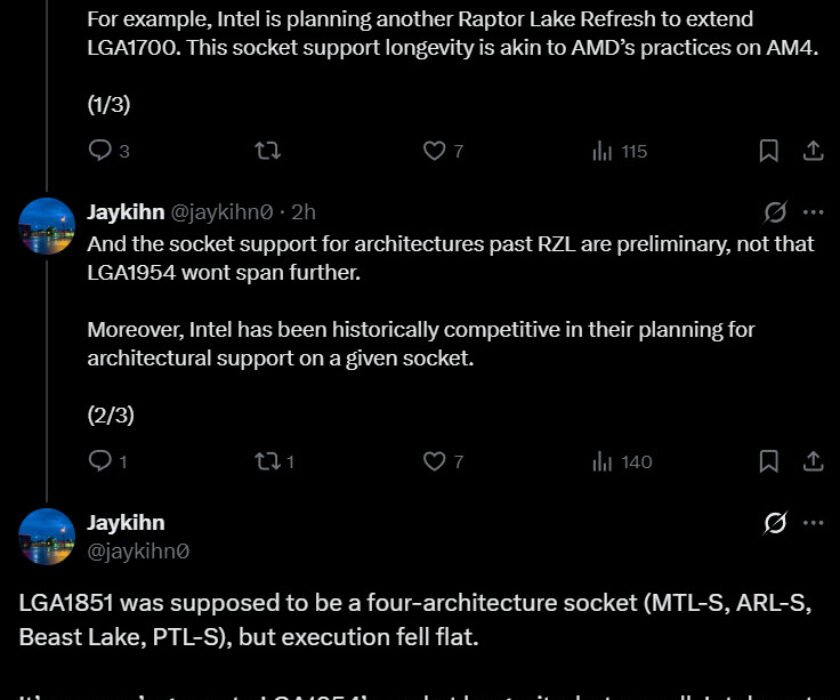Repost the tweet marked (2/3)

tap(265, 460)
